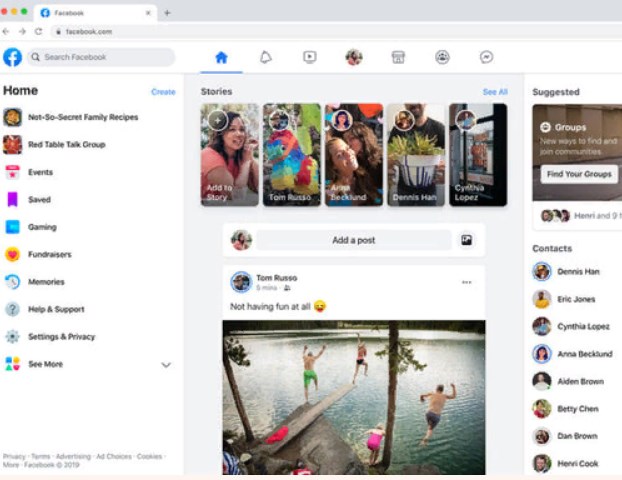Screen dimensions: 622x480
Task: Open contact Eric Jones
Action: click(564, 299)
